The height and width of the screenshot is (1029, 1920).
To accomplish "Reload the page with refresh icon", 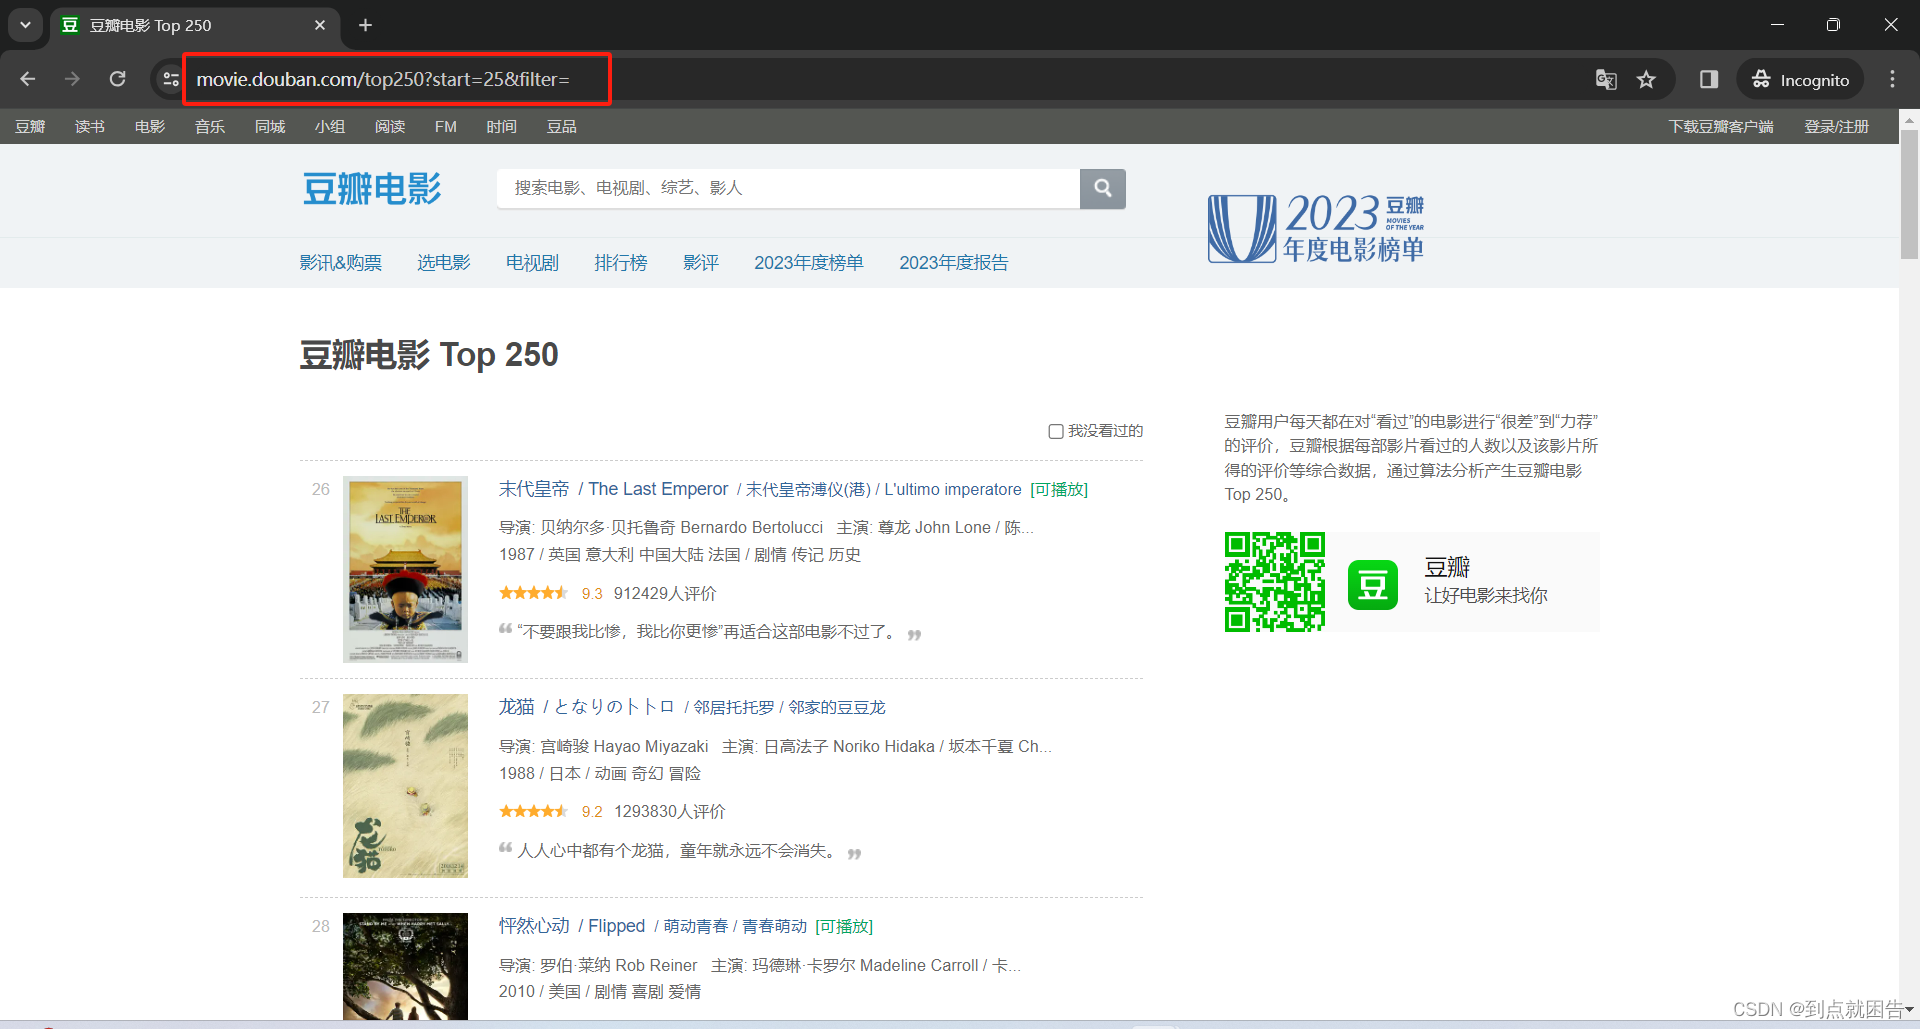I will (x=118, y=79).
